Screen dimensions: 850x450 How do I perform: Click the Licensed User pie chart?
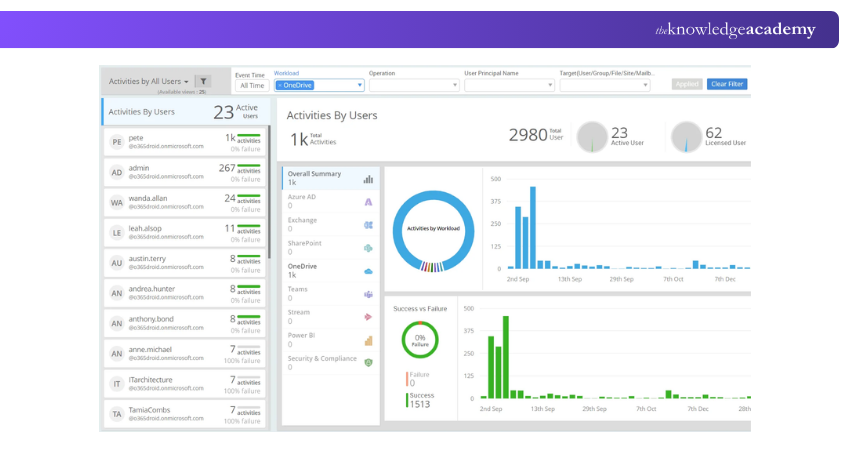(x=686, y=137)
